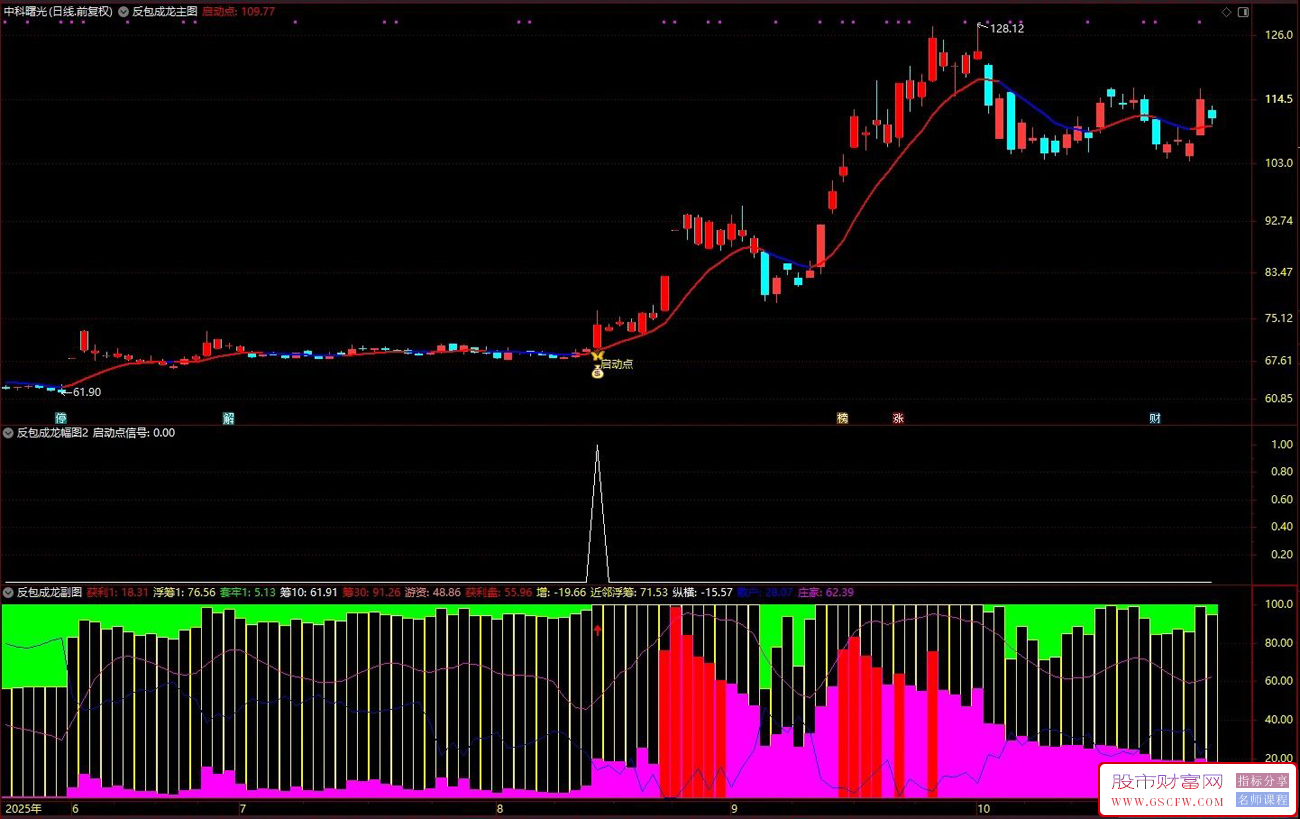The height and width of the screenshot is (819, 1300).
Task: Click the 散户: 28.07 readout
Action: tap(765, 593)
